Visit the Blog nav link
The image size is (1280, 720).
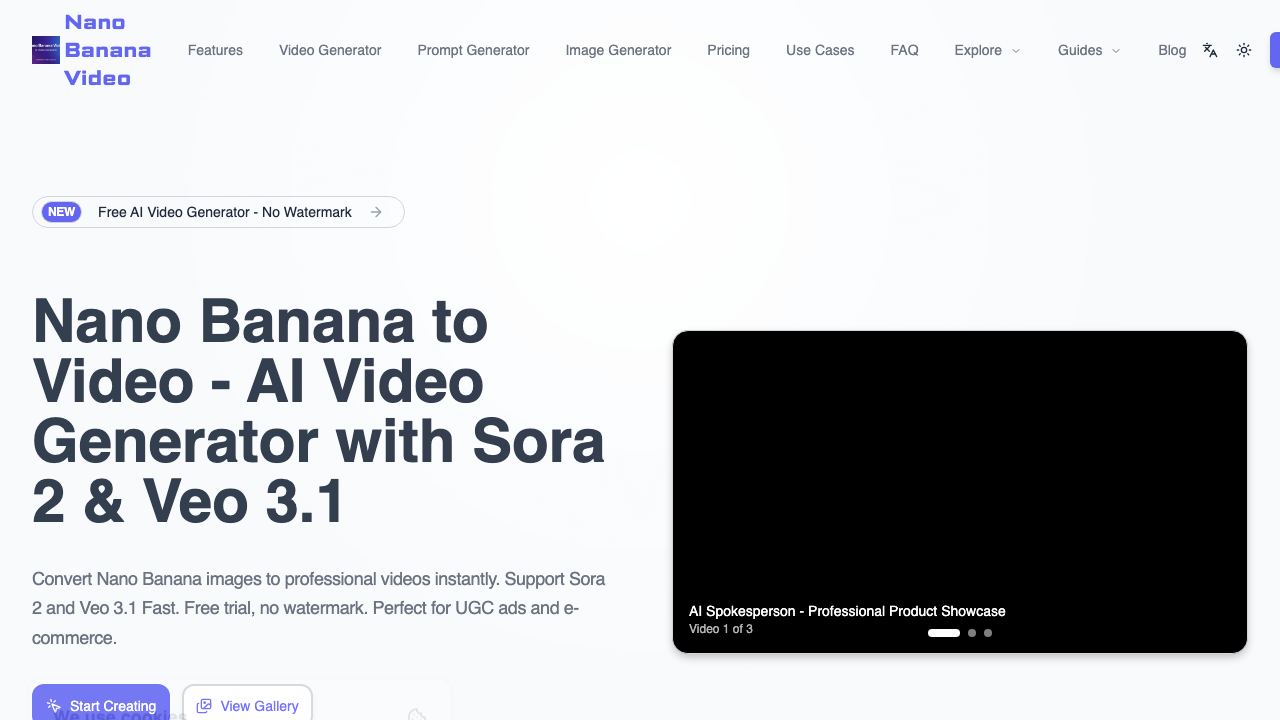pyautogui.click(x=1172, y=50)
